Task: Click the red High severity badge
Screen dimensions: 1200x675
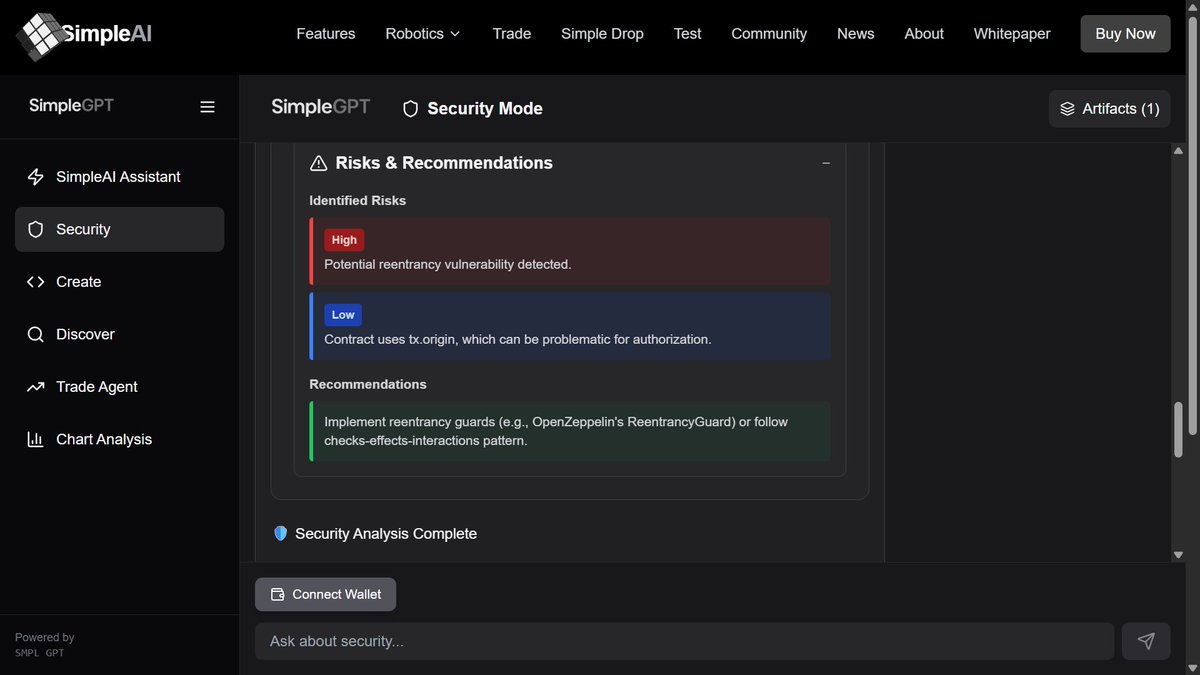Action: (344, 240)
